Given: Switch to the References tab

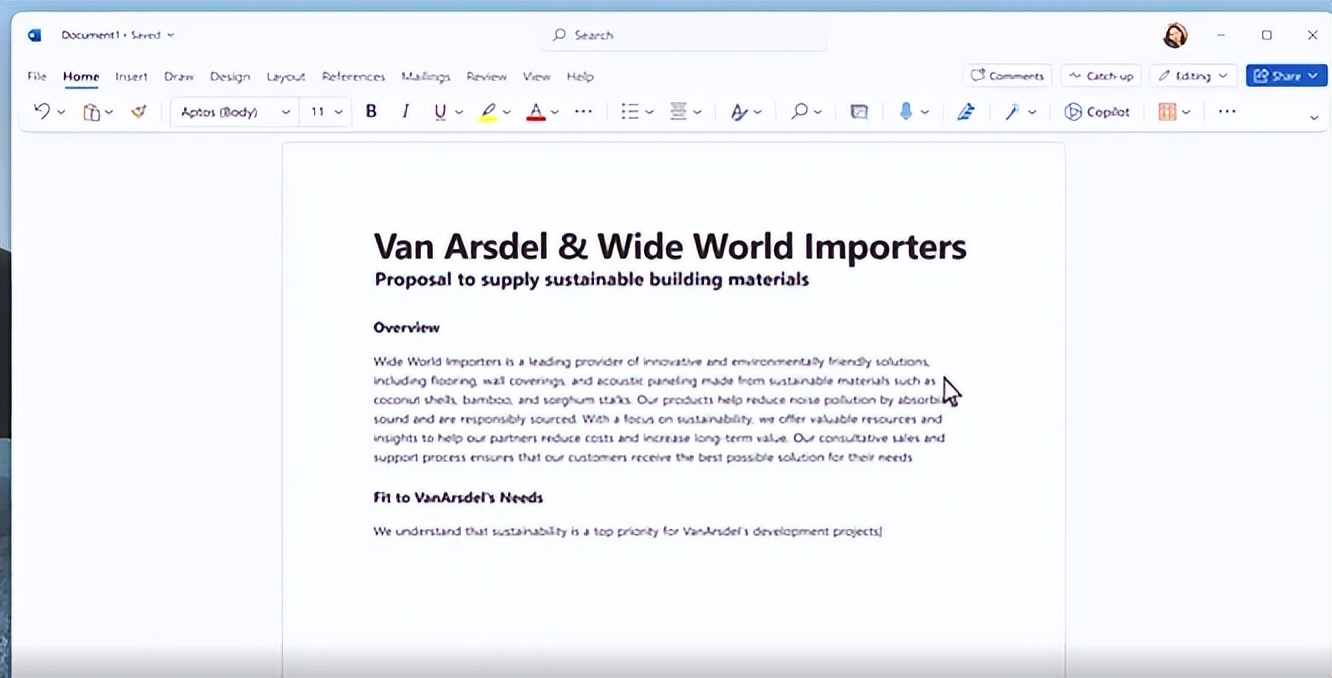Looking at the screenshot, I should (353, 76).
